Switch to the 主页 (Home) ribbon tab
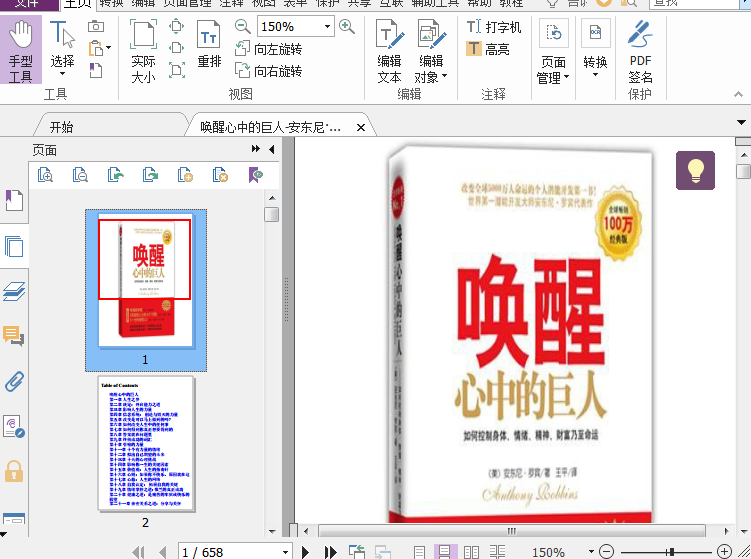 coord(78,4)
